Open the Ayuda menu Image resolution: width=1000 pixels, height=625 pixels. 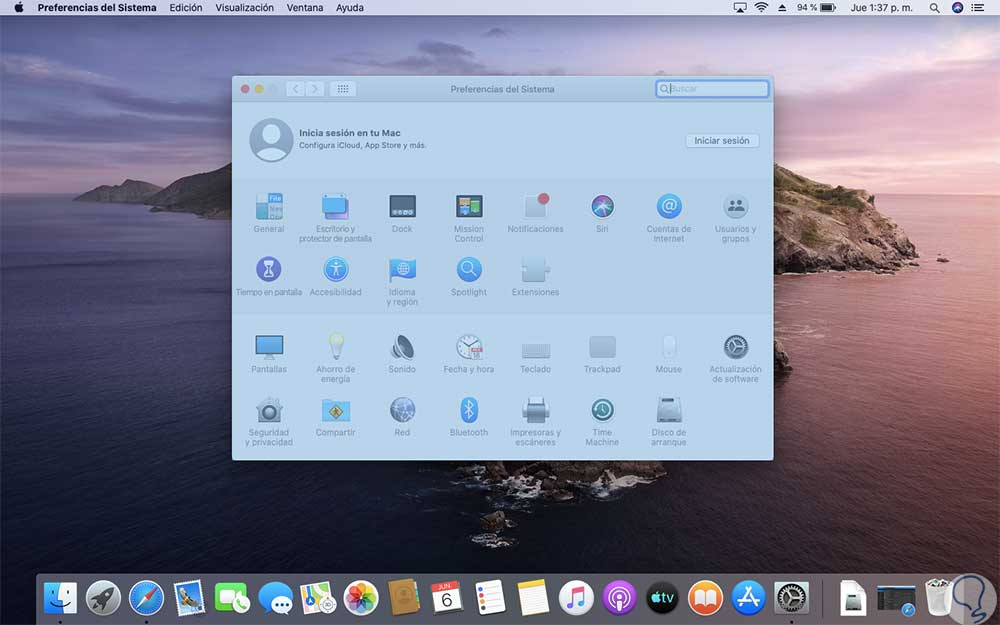pyautogui.click(x=349, y=8)
